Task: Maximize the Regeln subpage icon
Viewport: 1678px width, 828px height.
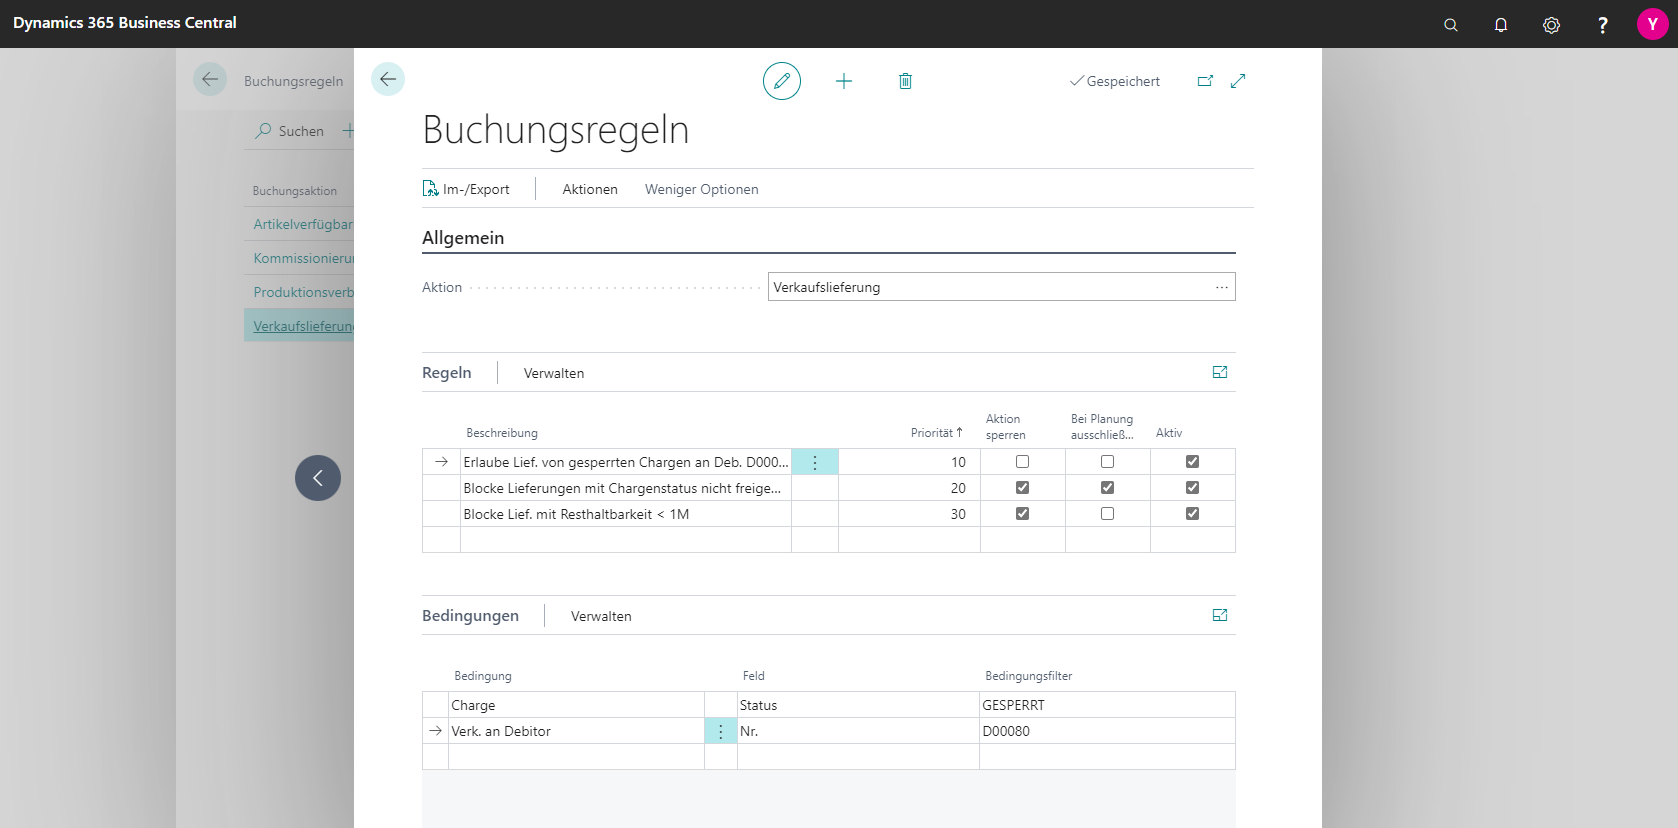Action: [x=1220, y=372]
